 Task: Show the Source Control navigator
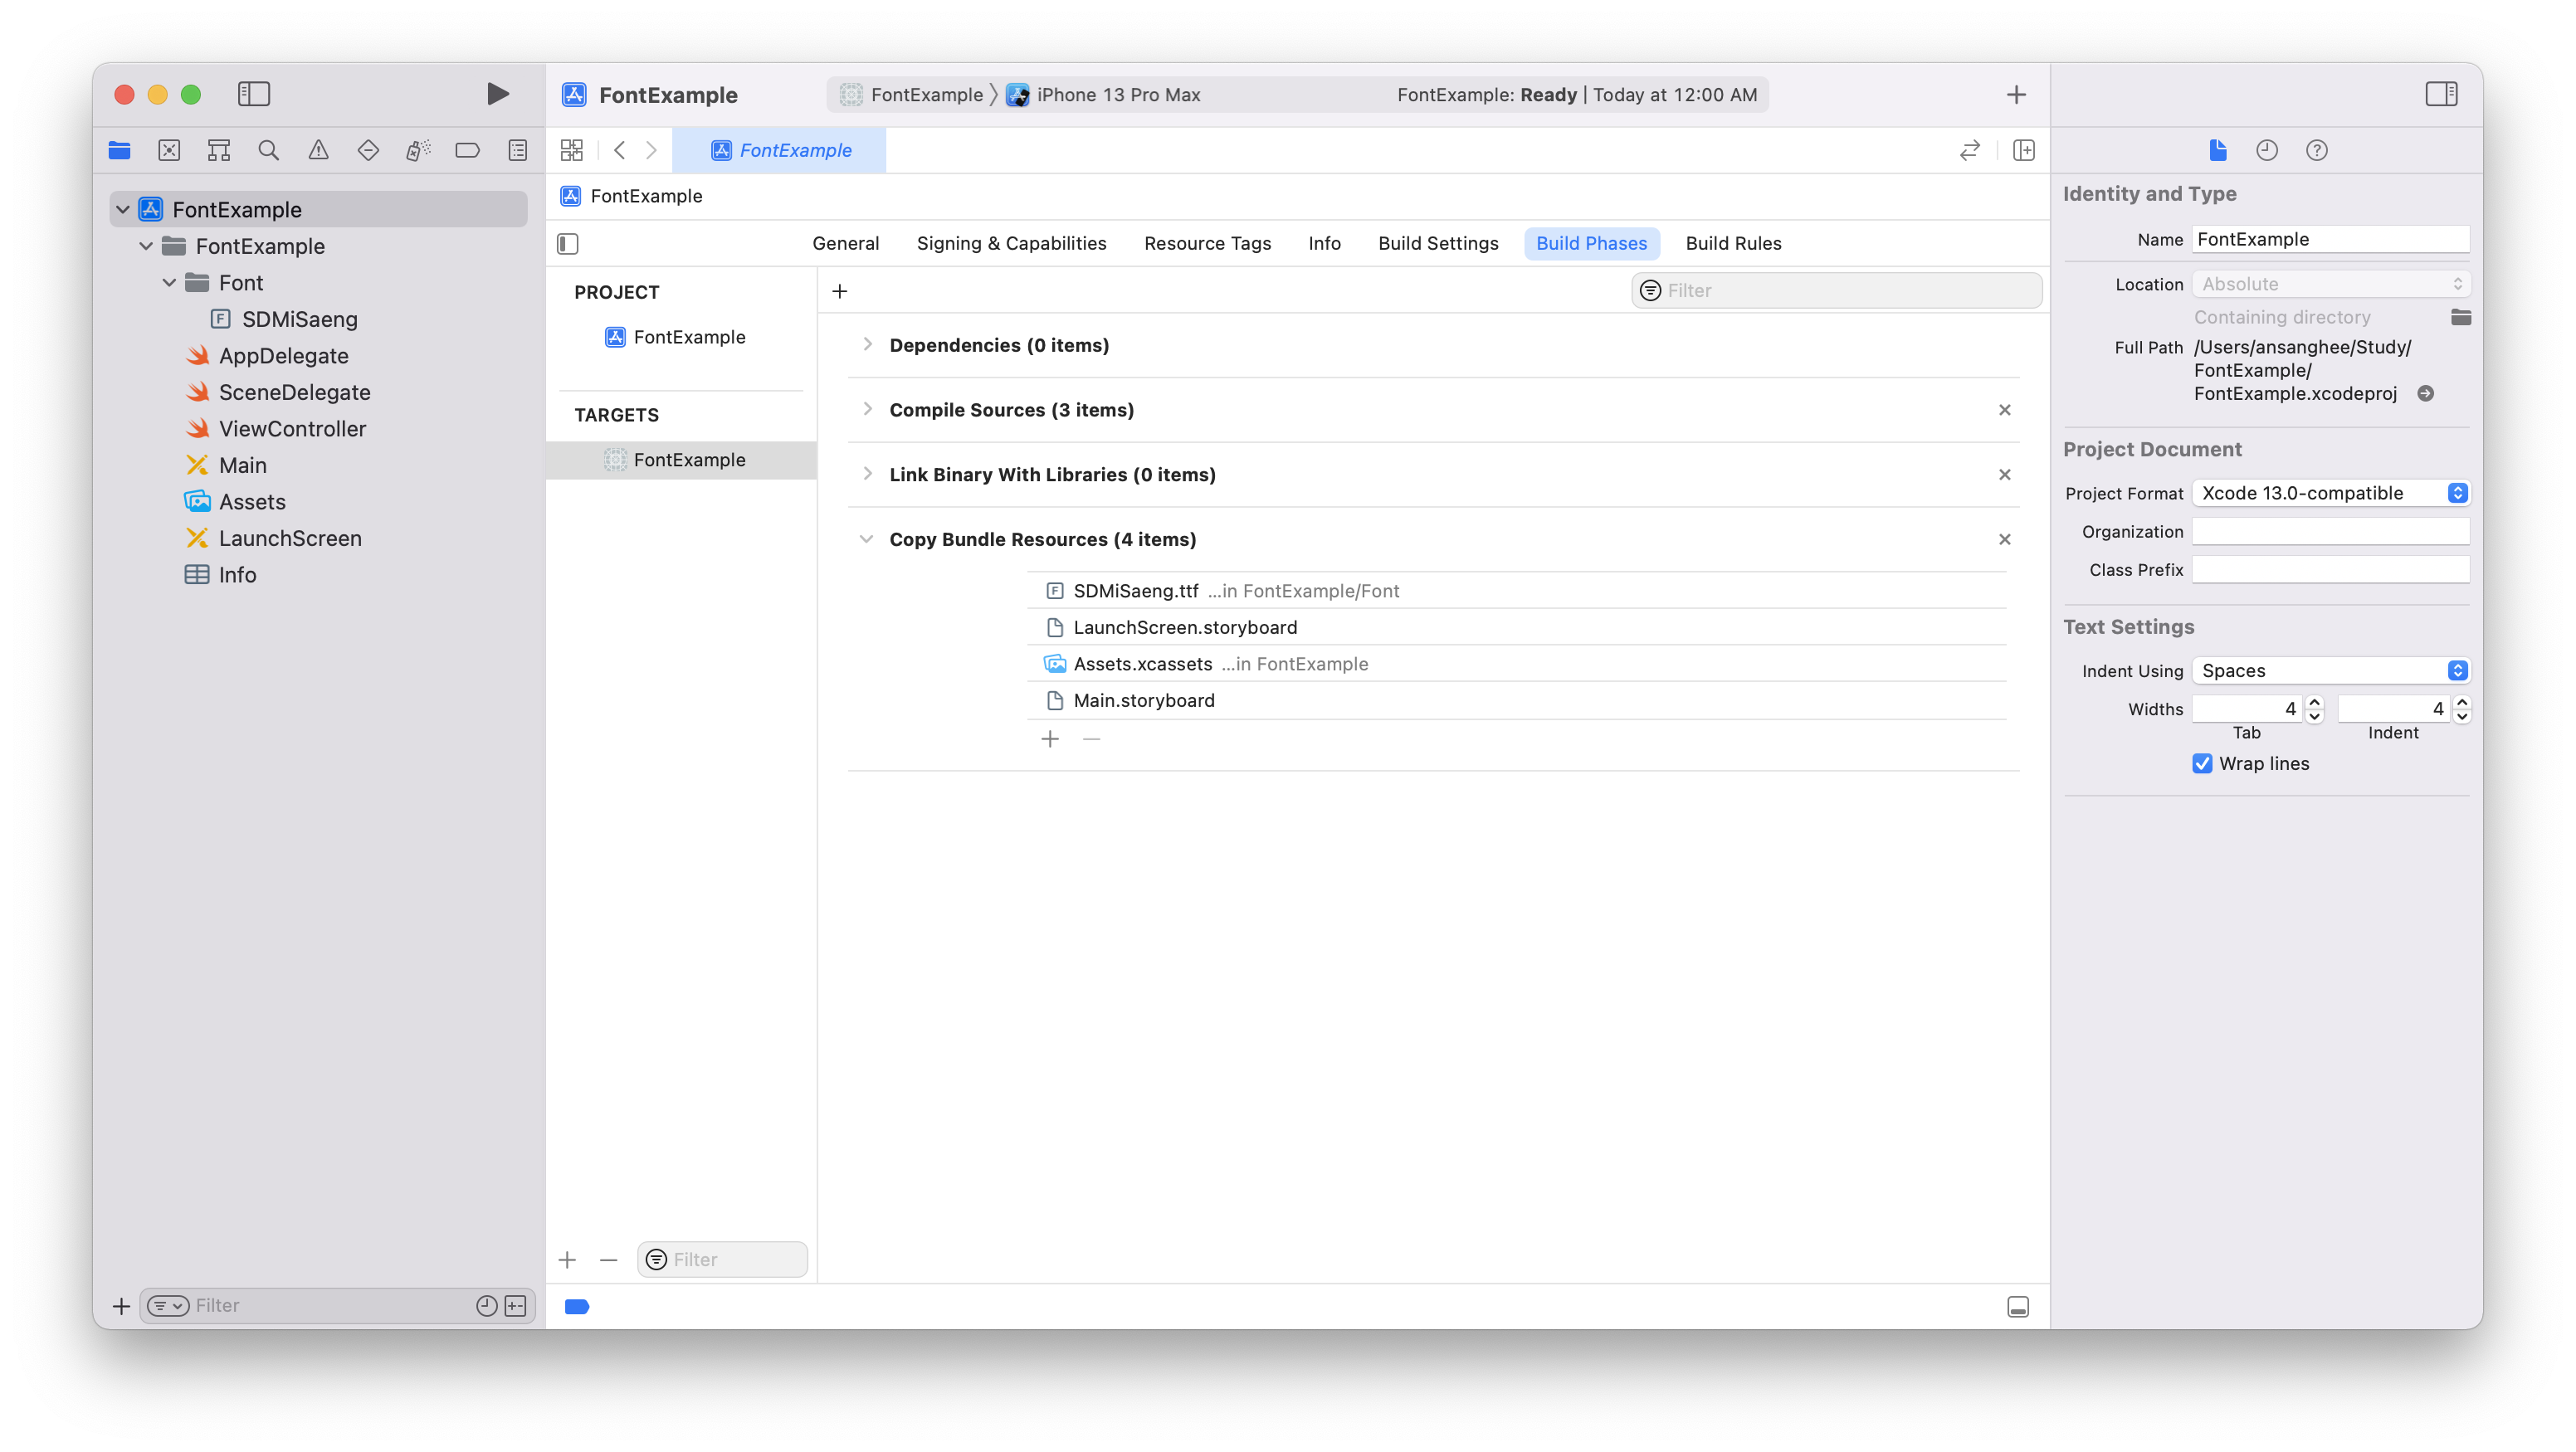tap(169, 150)
